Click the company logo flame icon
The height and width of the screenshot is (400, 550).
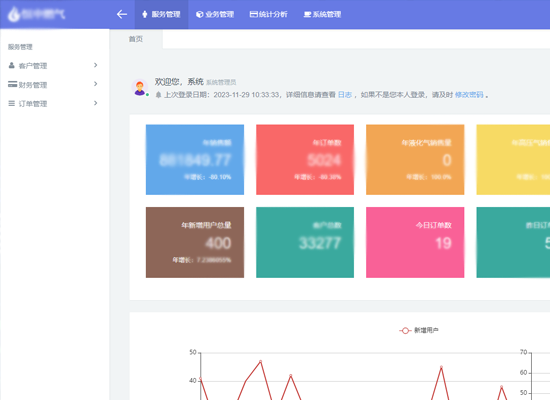coord(14,14)
